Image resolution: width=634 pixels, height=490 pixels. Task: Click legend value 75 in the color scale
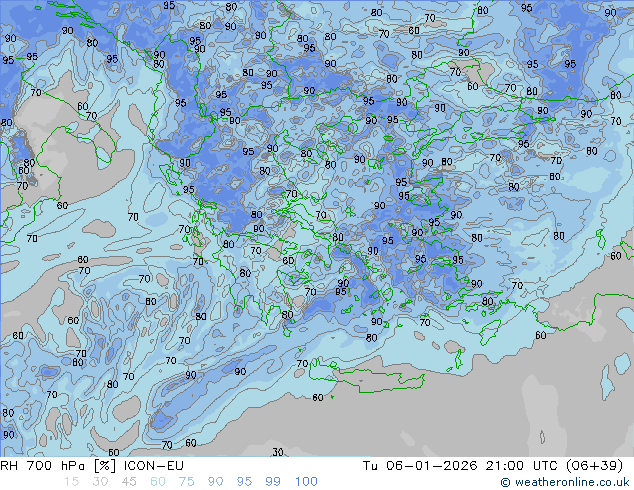click(x=186, y=482)
